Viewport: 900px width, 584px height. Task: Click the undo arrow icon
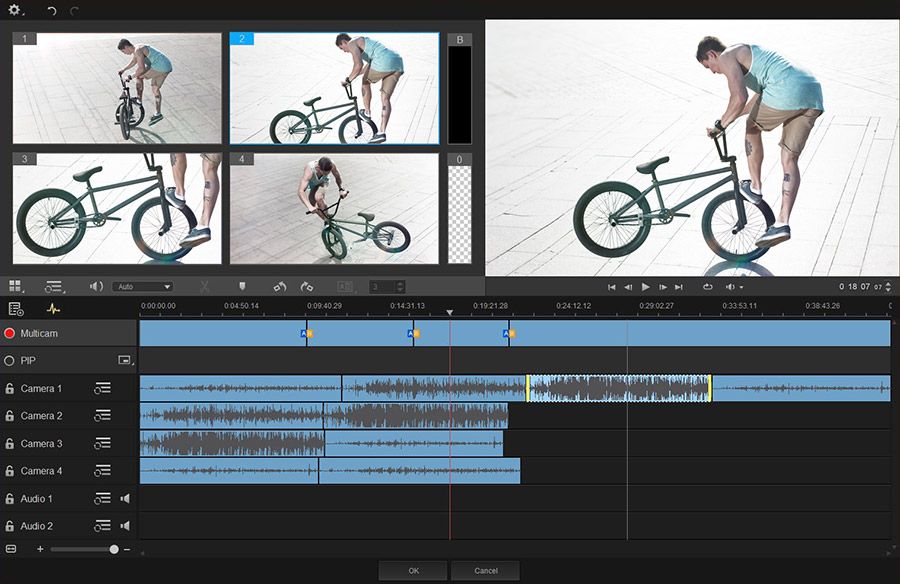52,10
